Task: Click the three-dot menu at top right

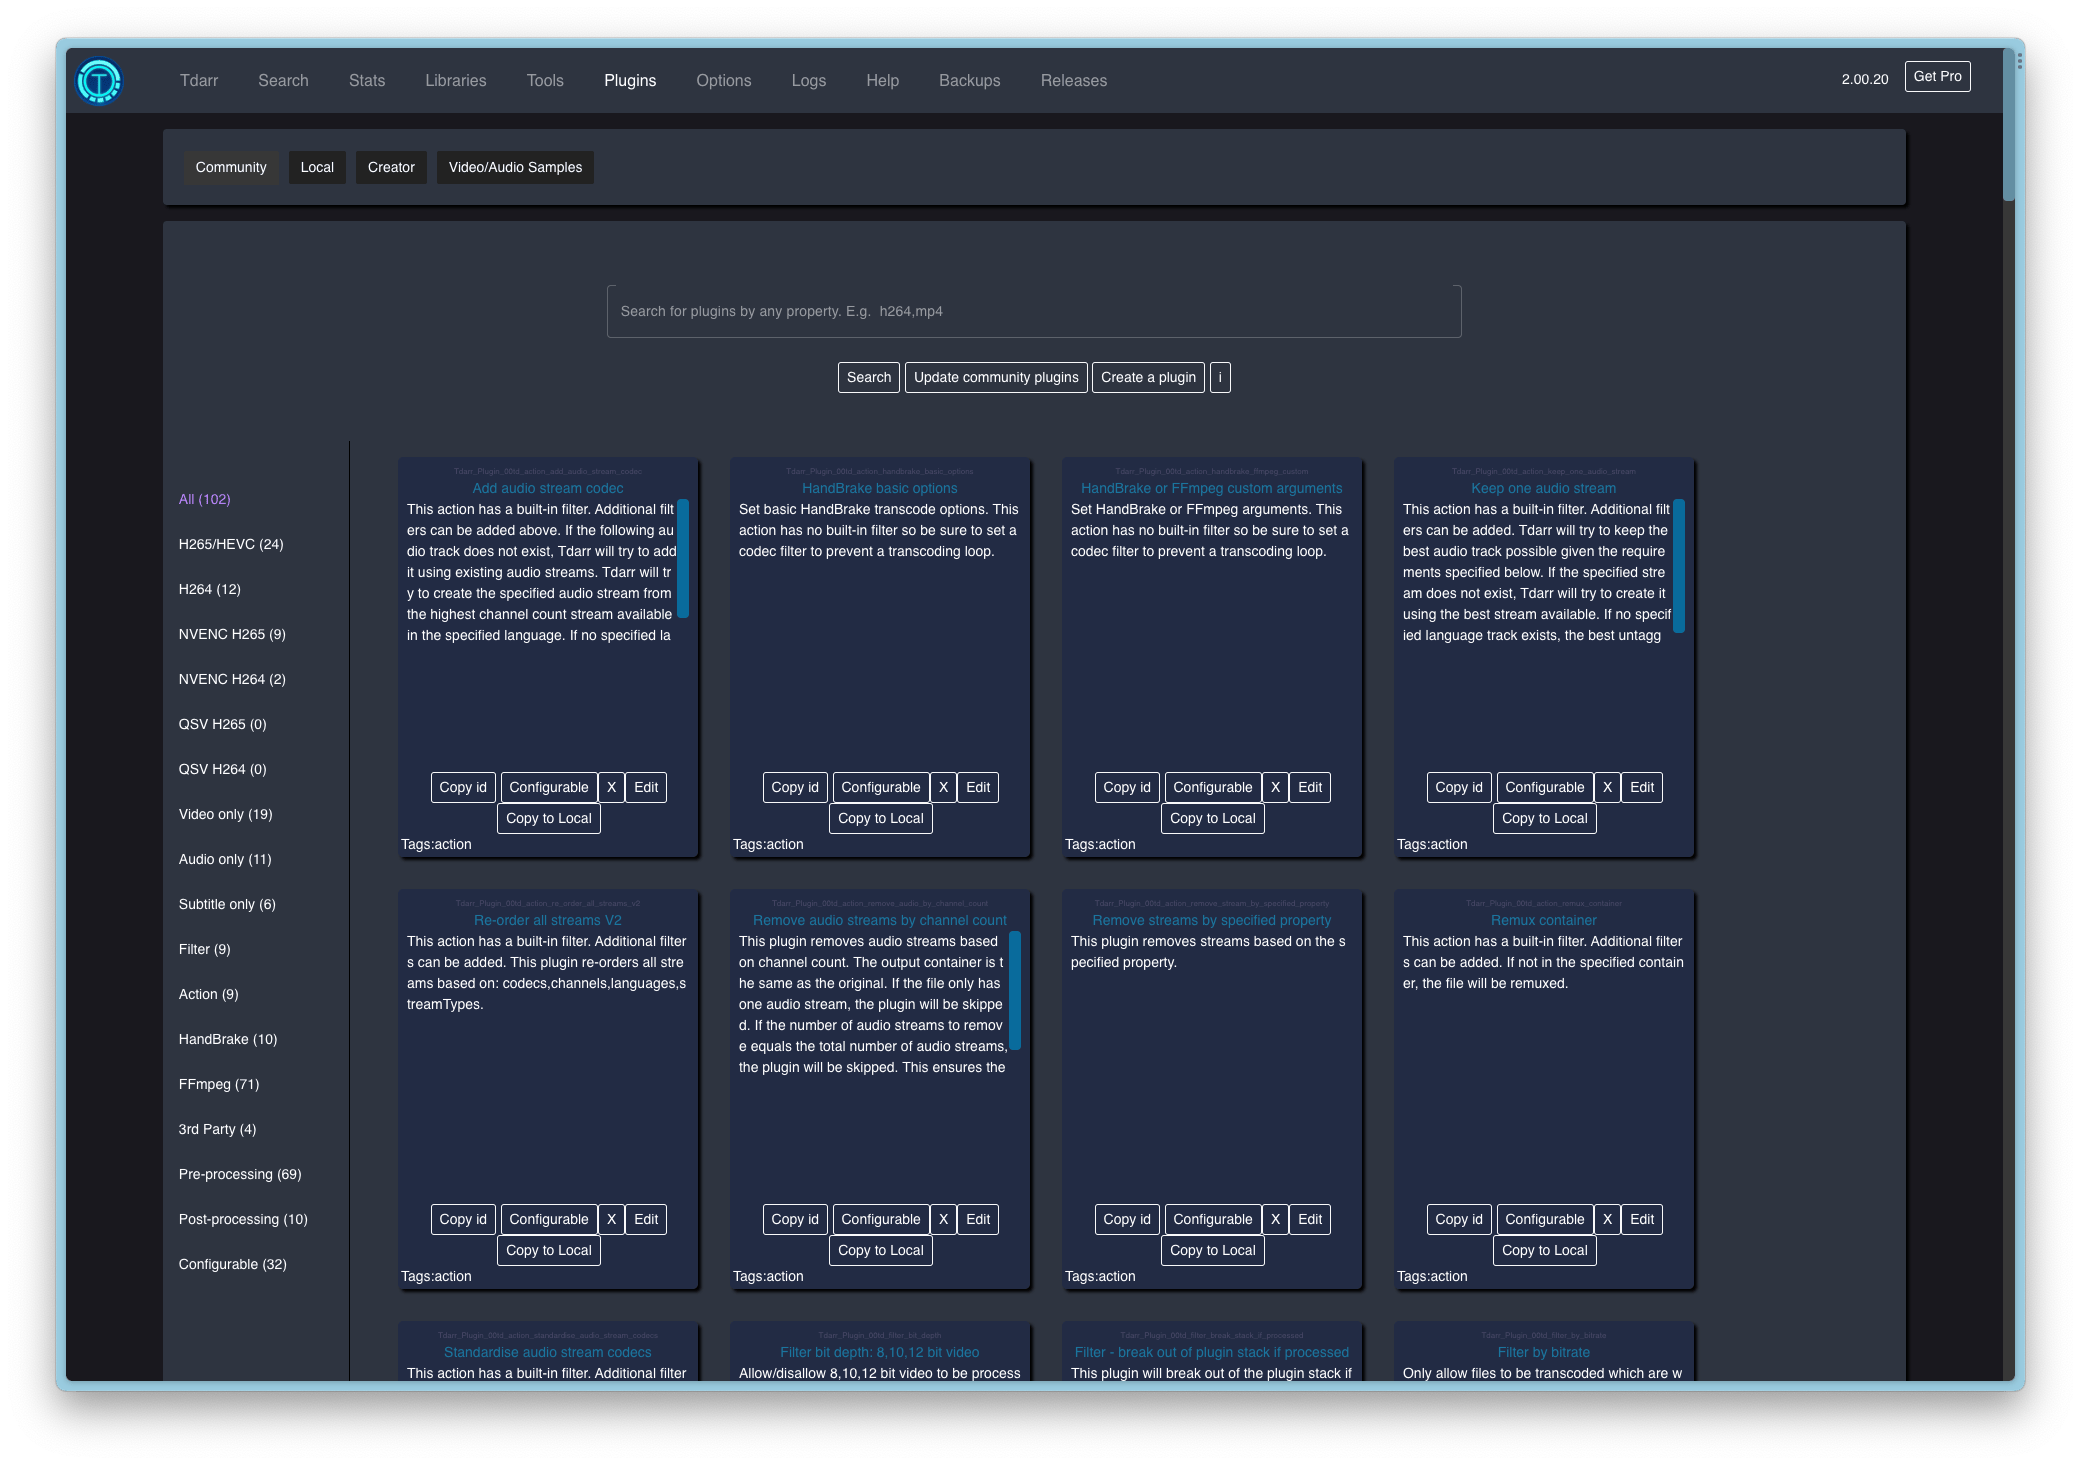Action: (2019, 62)
